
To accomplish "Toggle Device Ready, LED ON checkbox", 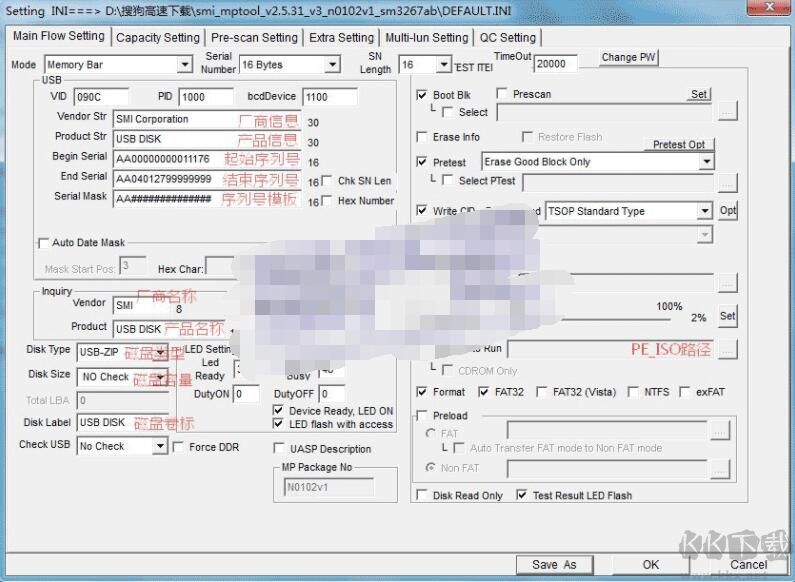I will pos(278,410).
